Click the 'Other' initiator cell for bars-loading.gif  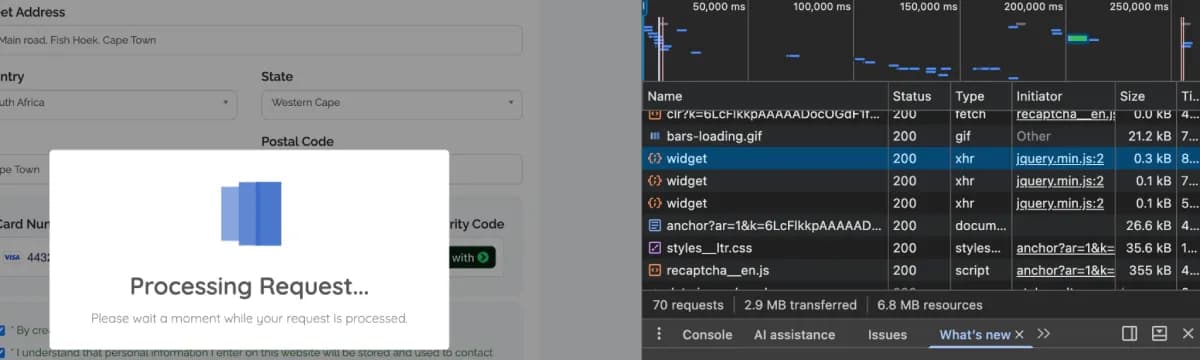tap(1034, 135)
